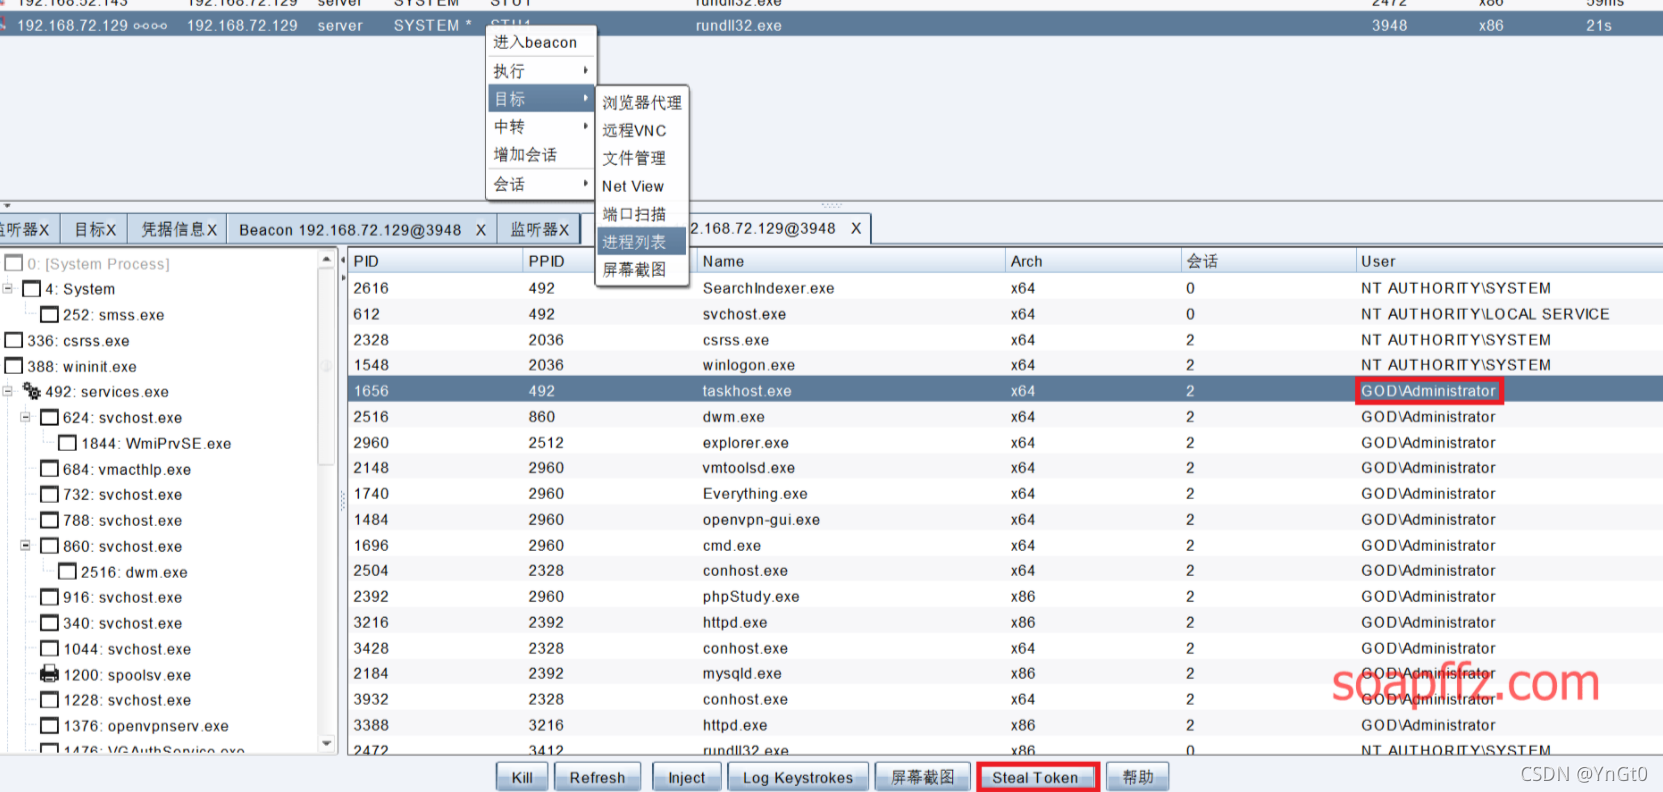Choose 增加会话 menu entry
The width and height of the screenshot is (1663, 792).
[541, 155]
